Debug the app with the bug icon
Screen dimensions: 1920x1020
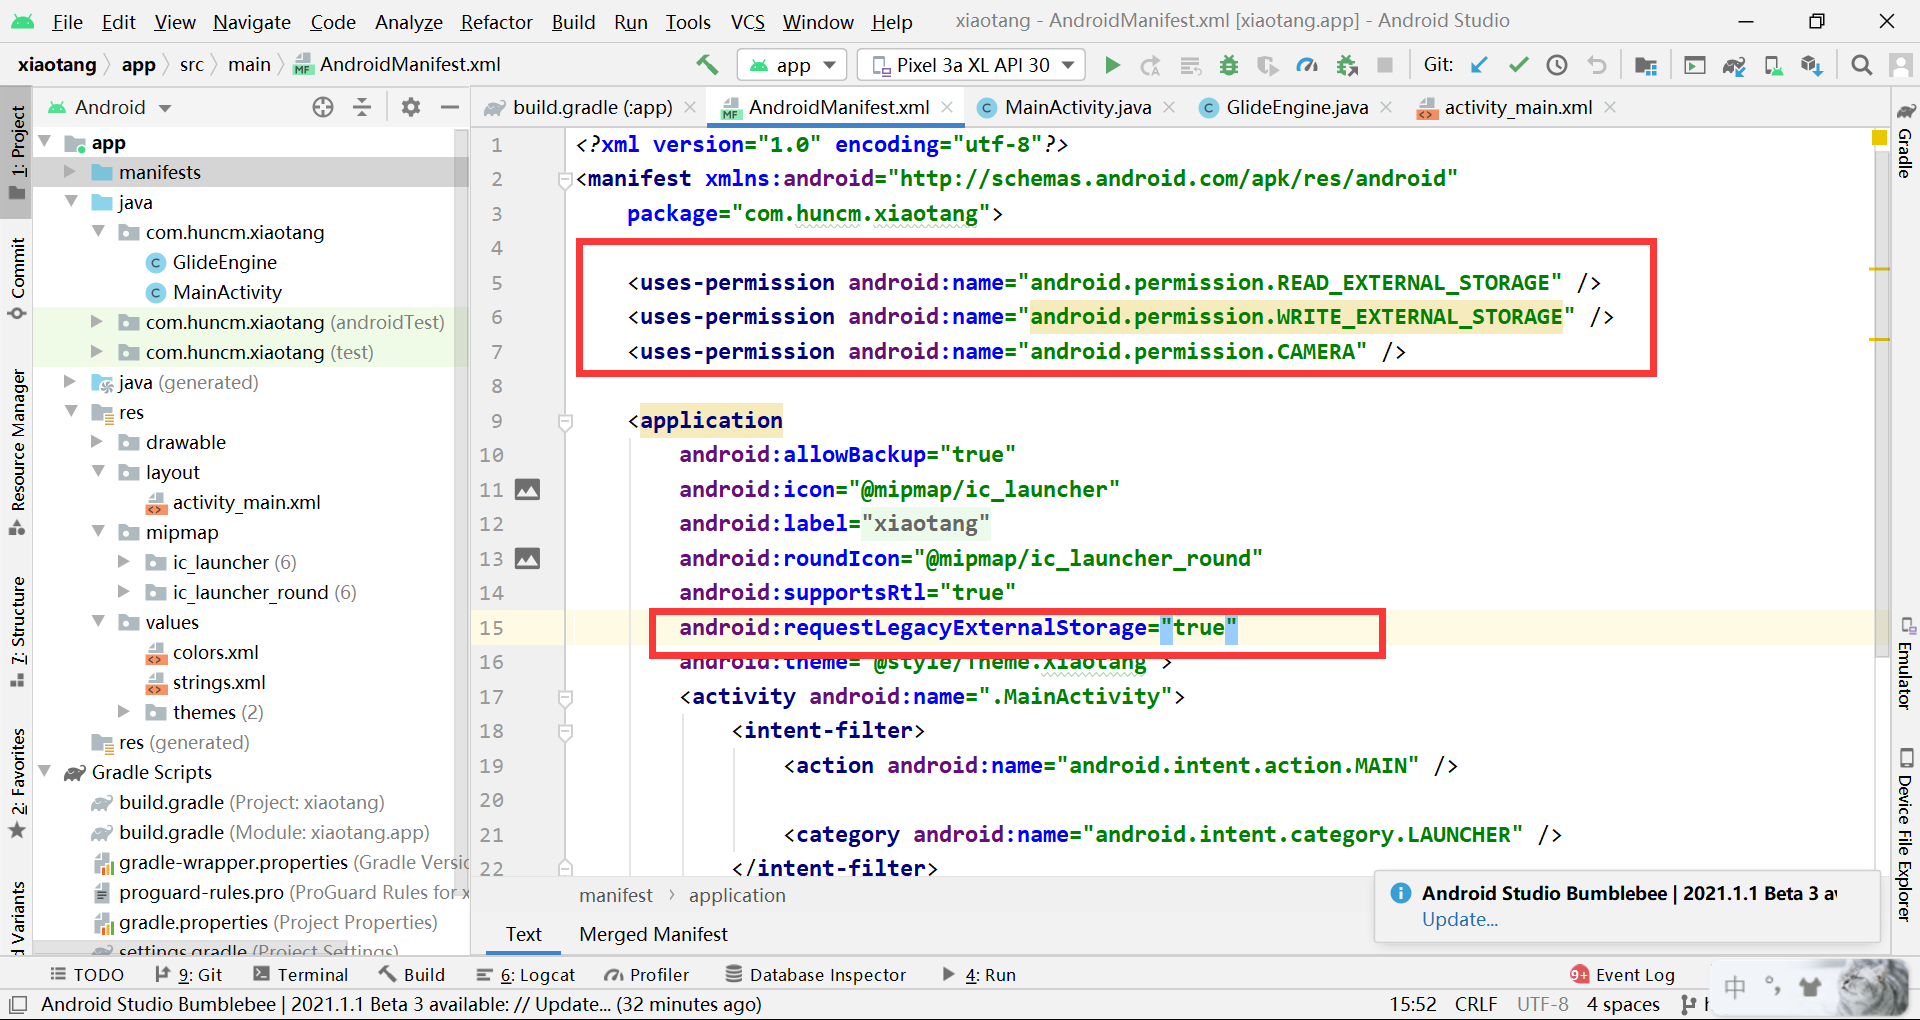1228,64
